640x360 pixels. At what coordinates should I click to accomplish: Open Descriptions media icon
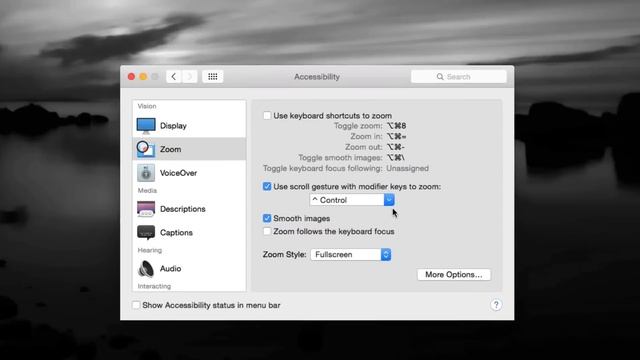pyautogui.click(x=146, y=209)
